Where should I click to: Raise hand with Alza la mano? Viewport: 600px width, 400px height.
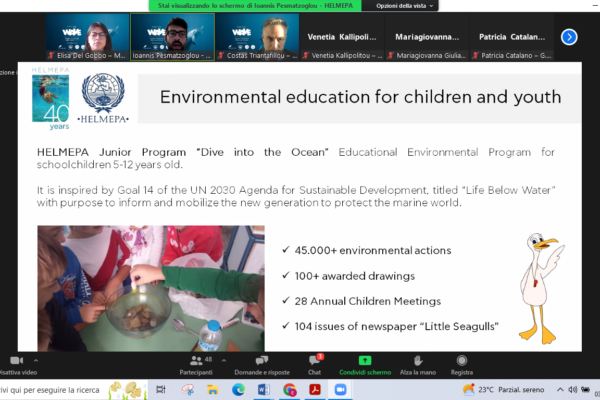416,364
